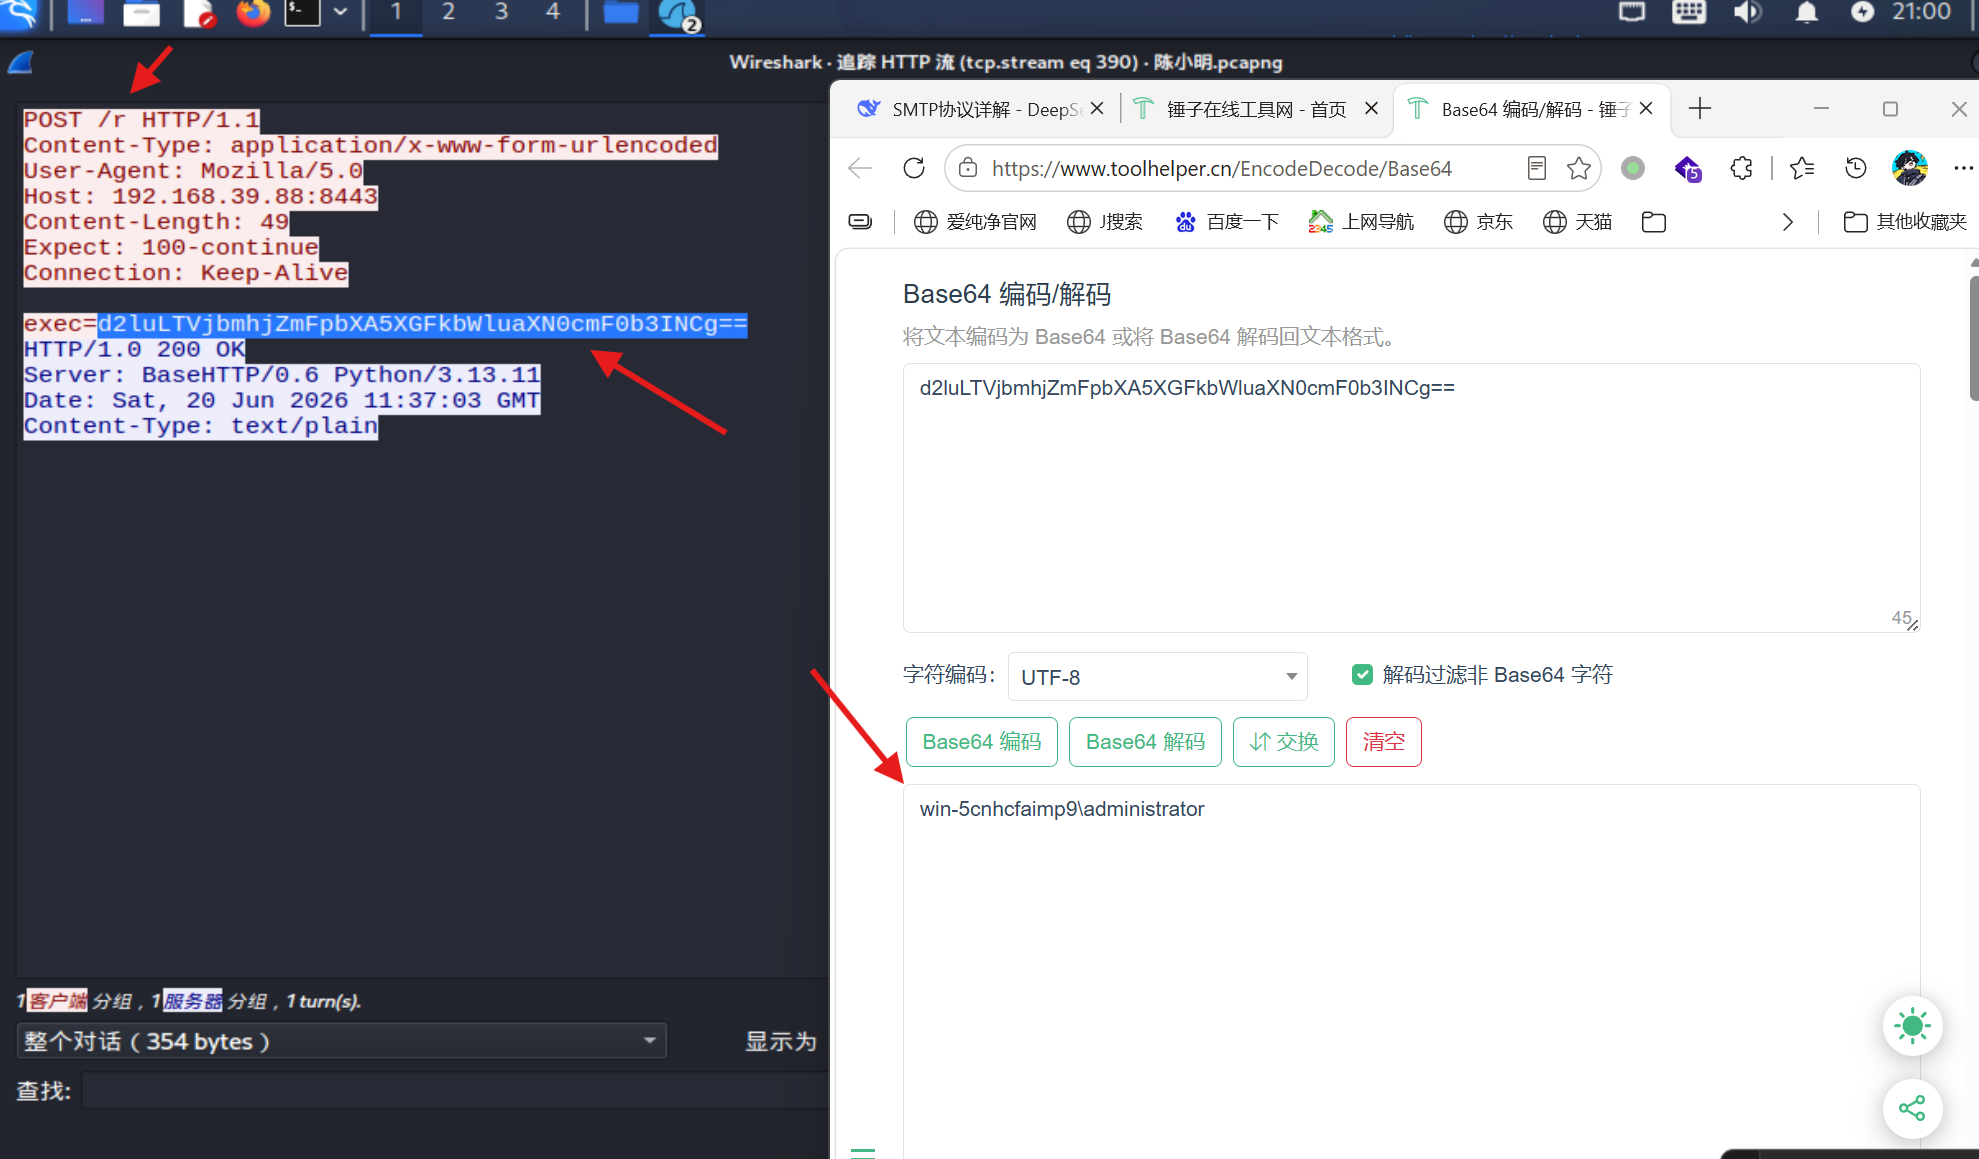Click the red 清空 button
The width and height of the screenshot is (1979, 1159).
tap(1383, 742)
